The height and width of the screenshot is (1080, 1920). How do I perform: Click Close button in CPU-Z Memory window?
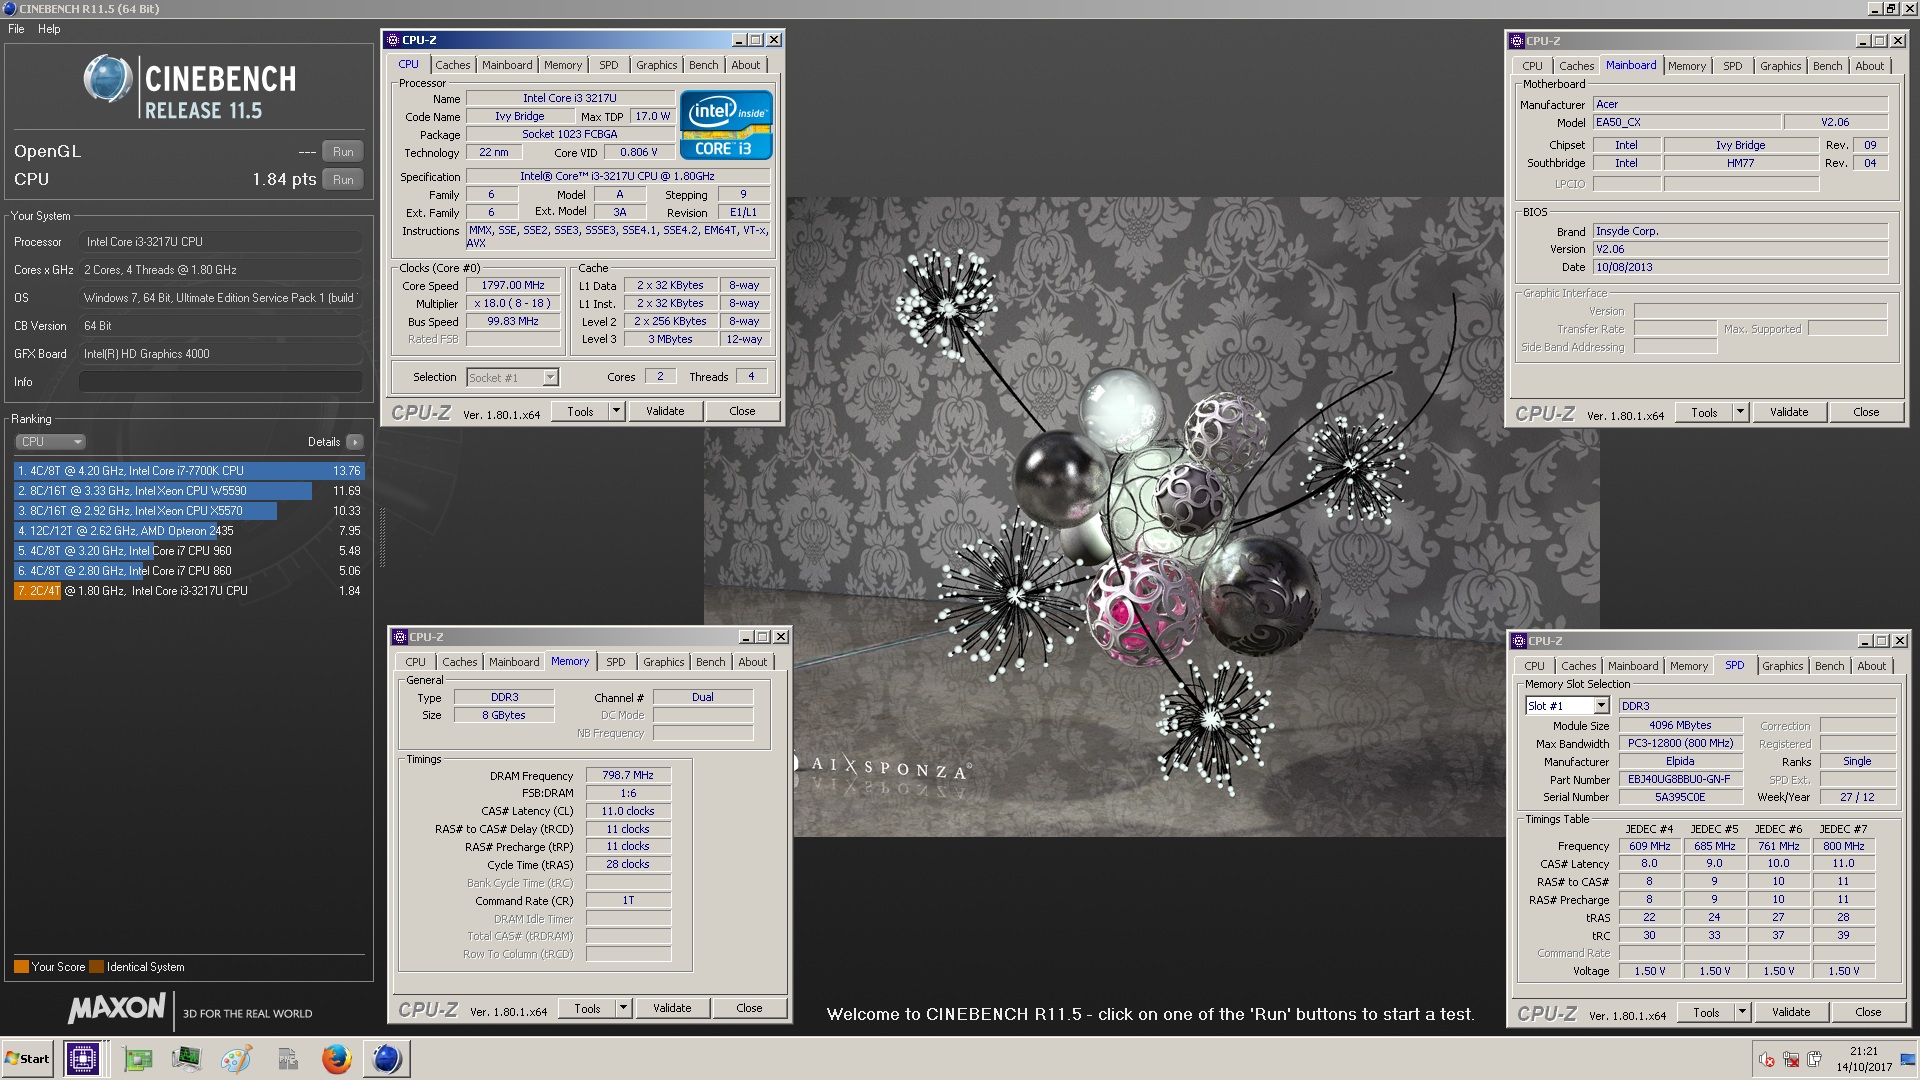[749, 1008]
